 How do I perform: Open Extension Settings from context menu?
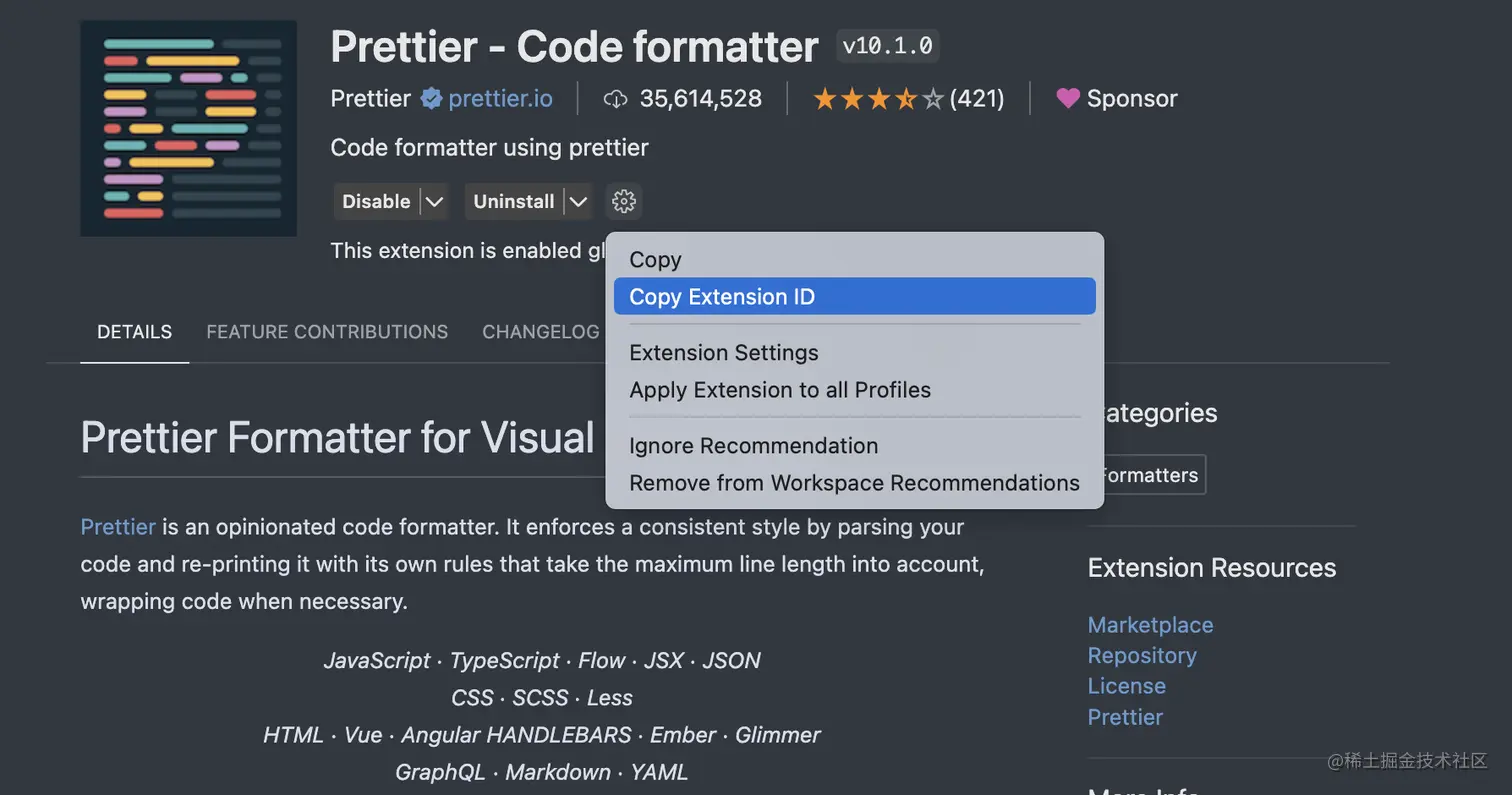(724, 353)
